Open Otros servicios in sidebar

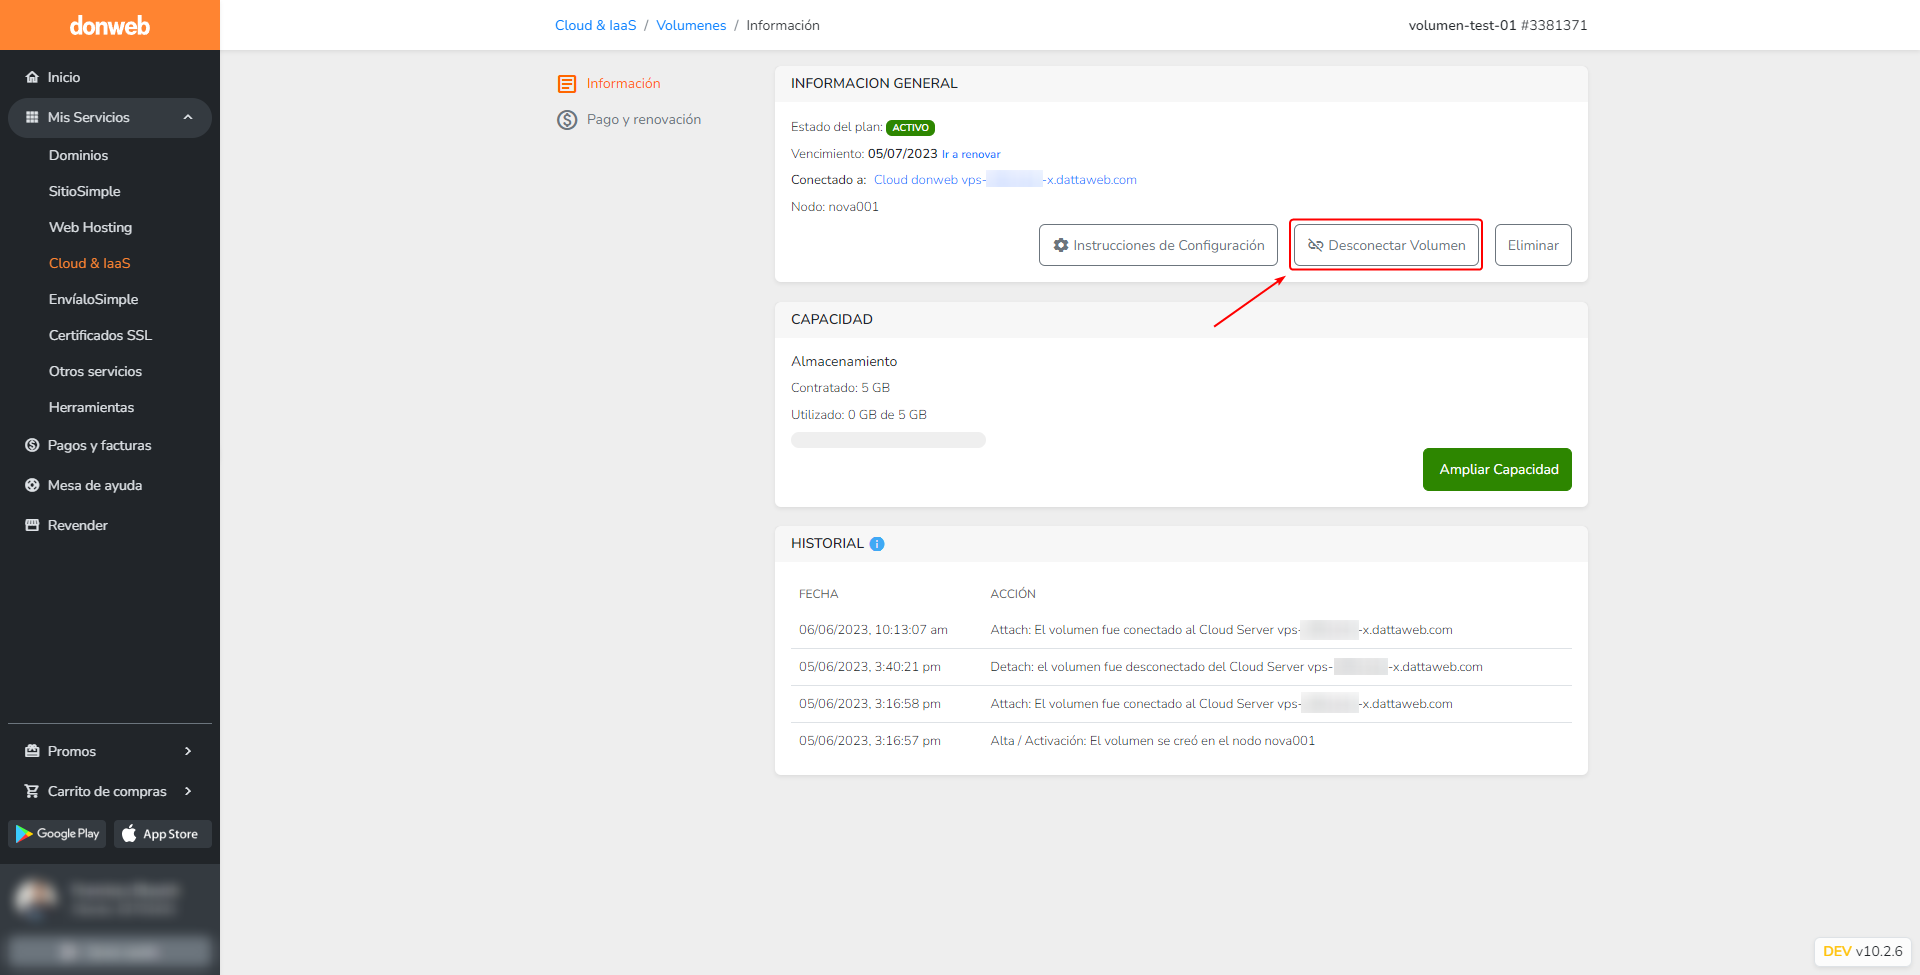[x=95, y=371]
